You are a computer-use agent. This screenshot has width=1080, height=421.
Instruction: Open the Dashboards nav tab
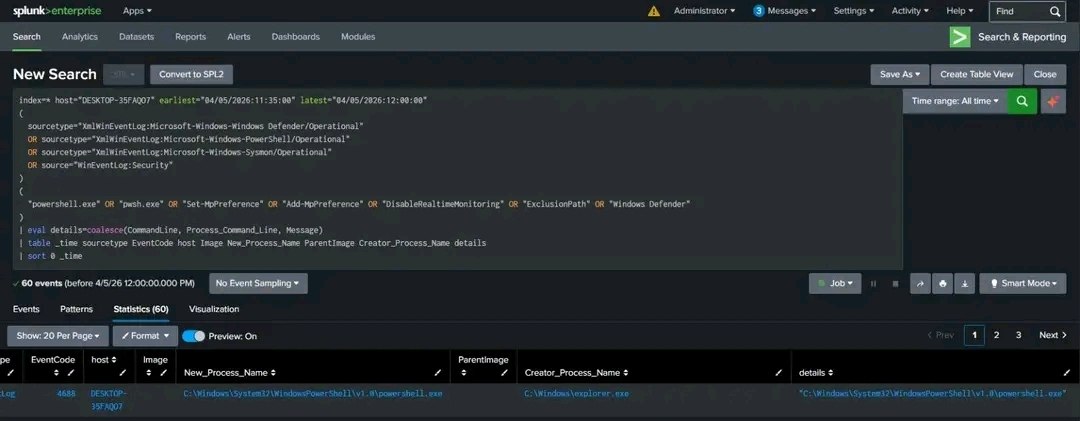(x=295, y=37)
